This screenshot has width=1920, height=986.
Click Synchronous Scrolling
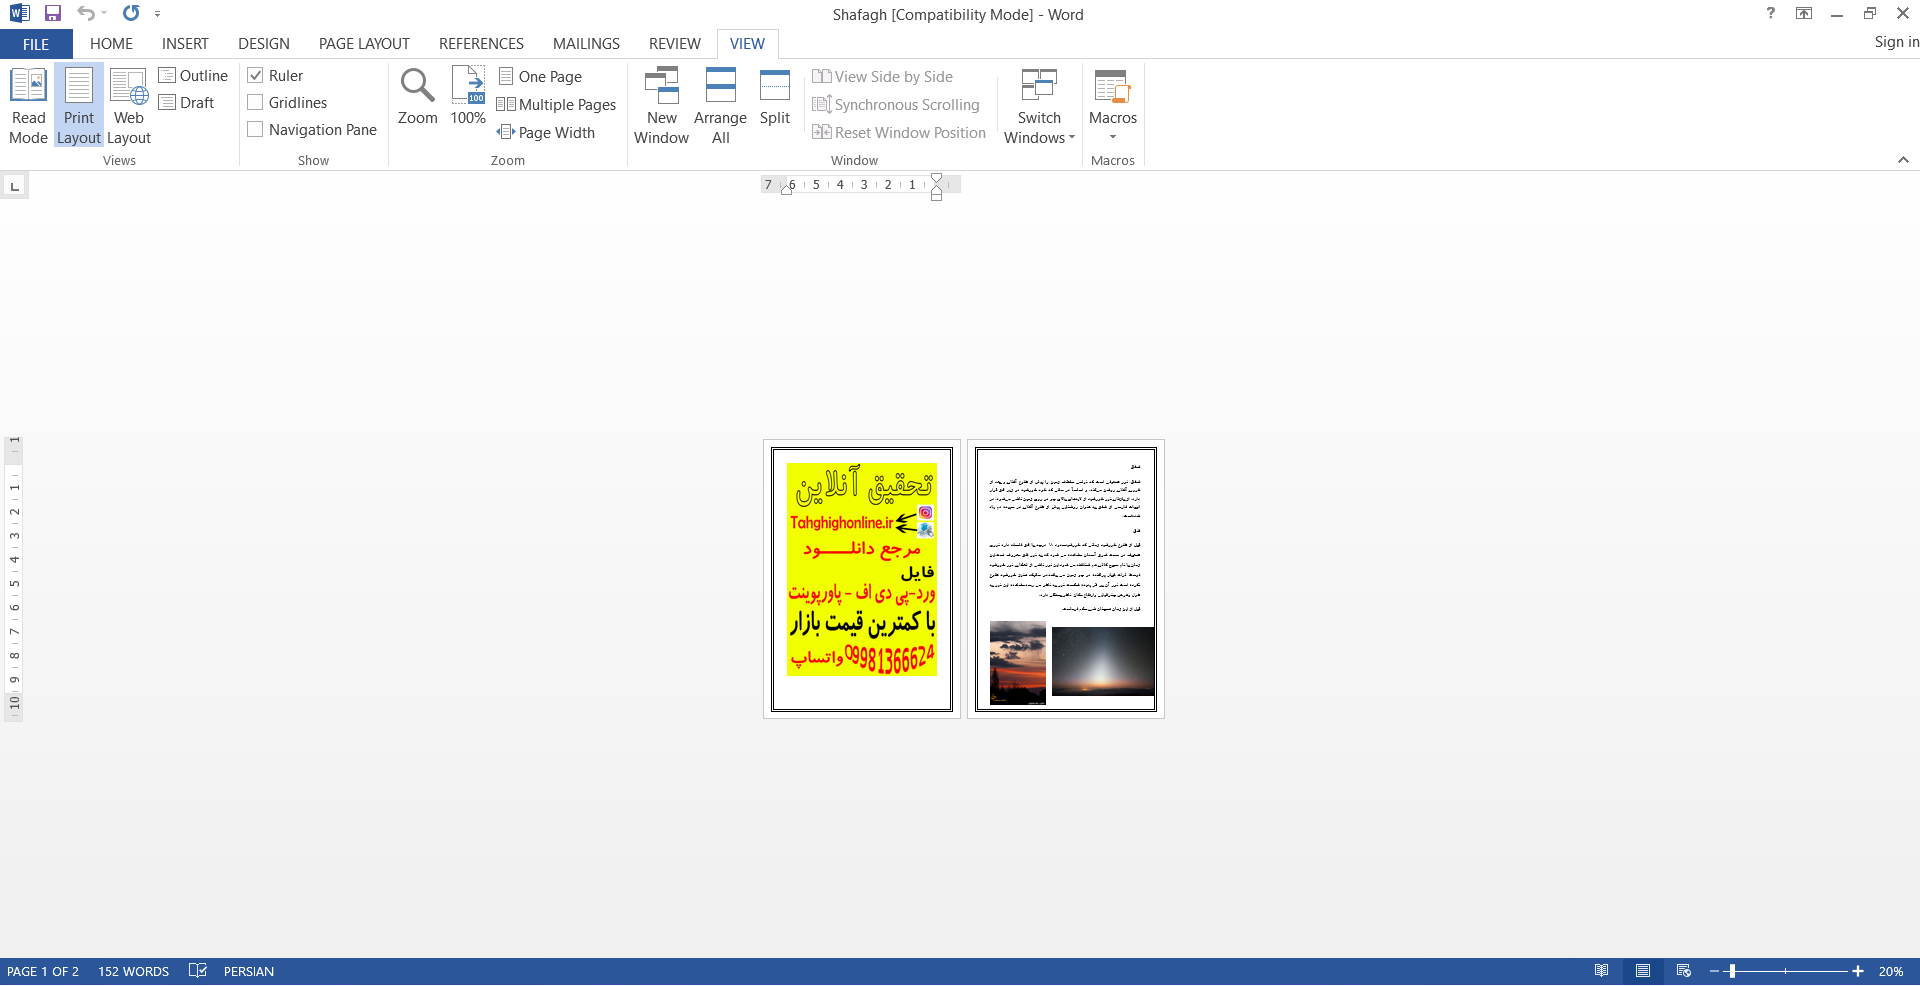[x=896, y=105]
